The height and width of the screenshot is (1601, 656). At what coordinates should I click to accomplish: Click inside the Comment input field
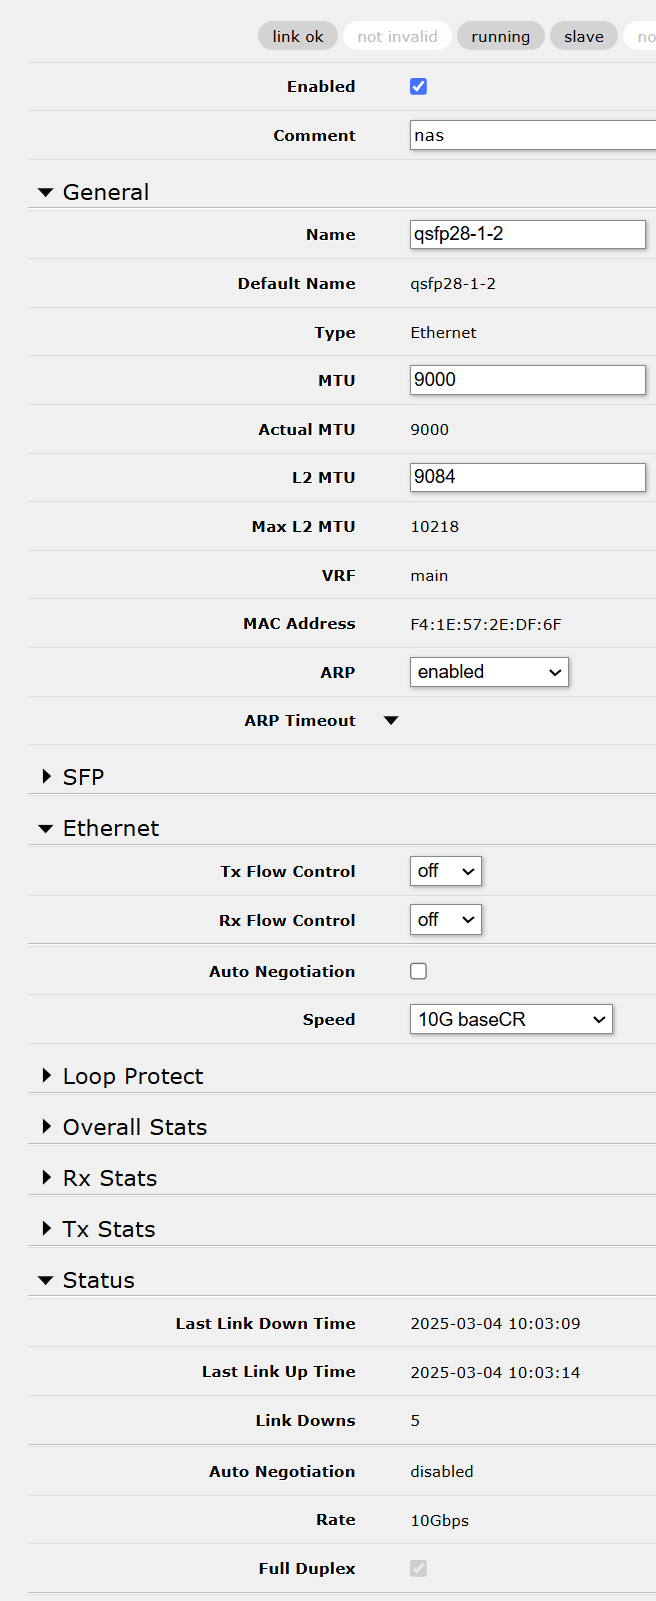pos(520,134)
